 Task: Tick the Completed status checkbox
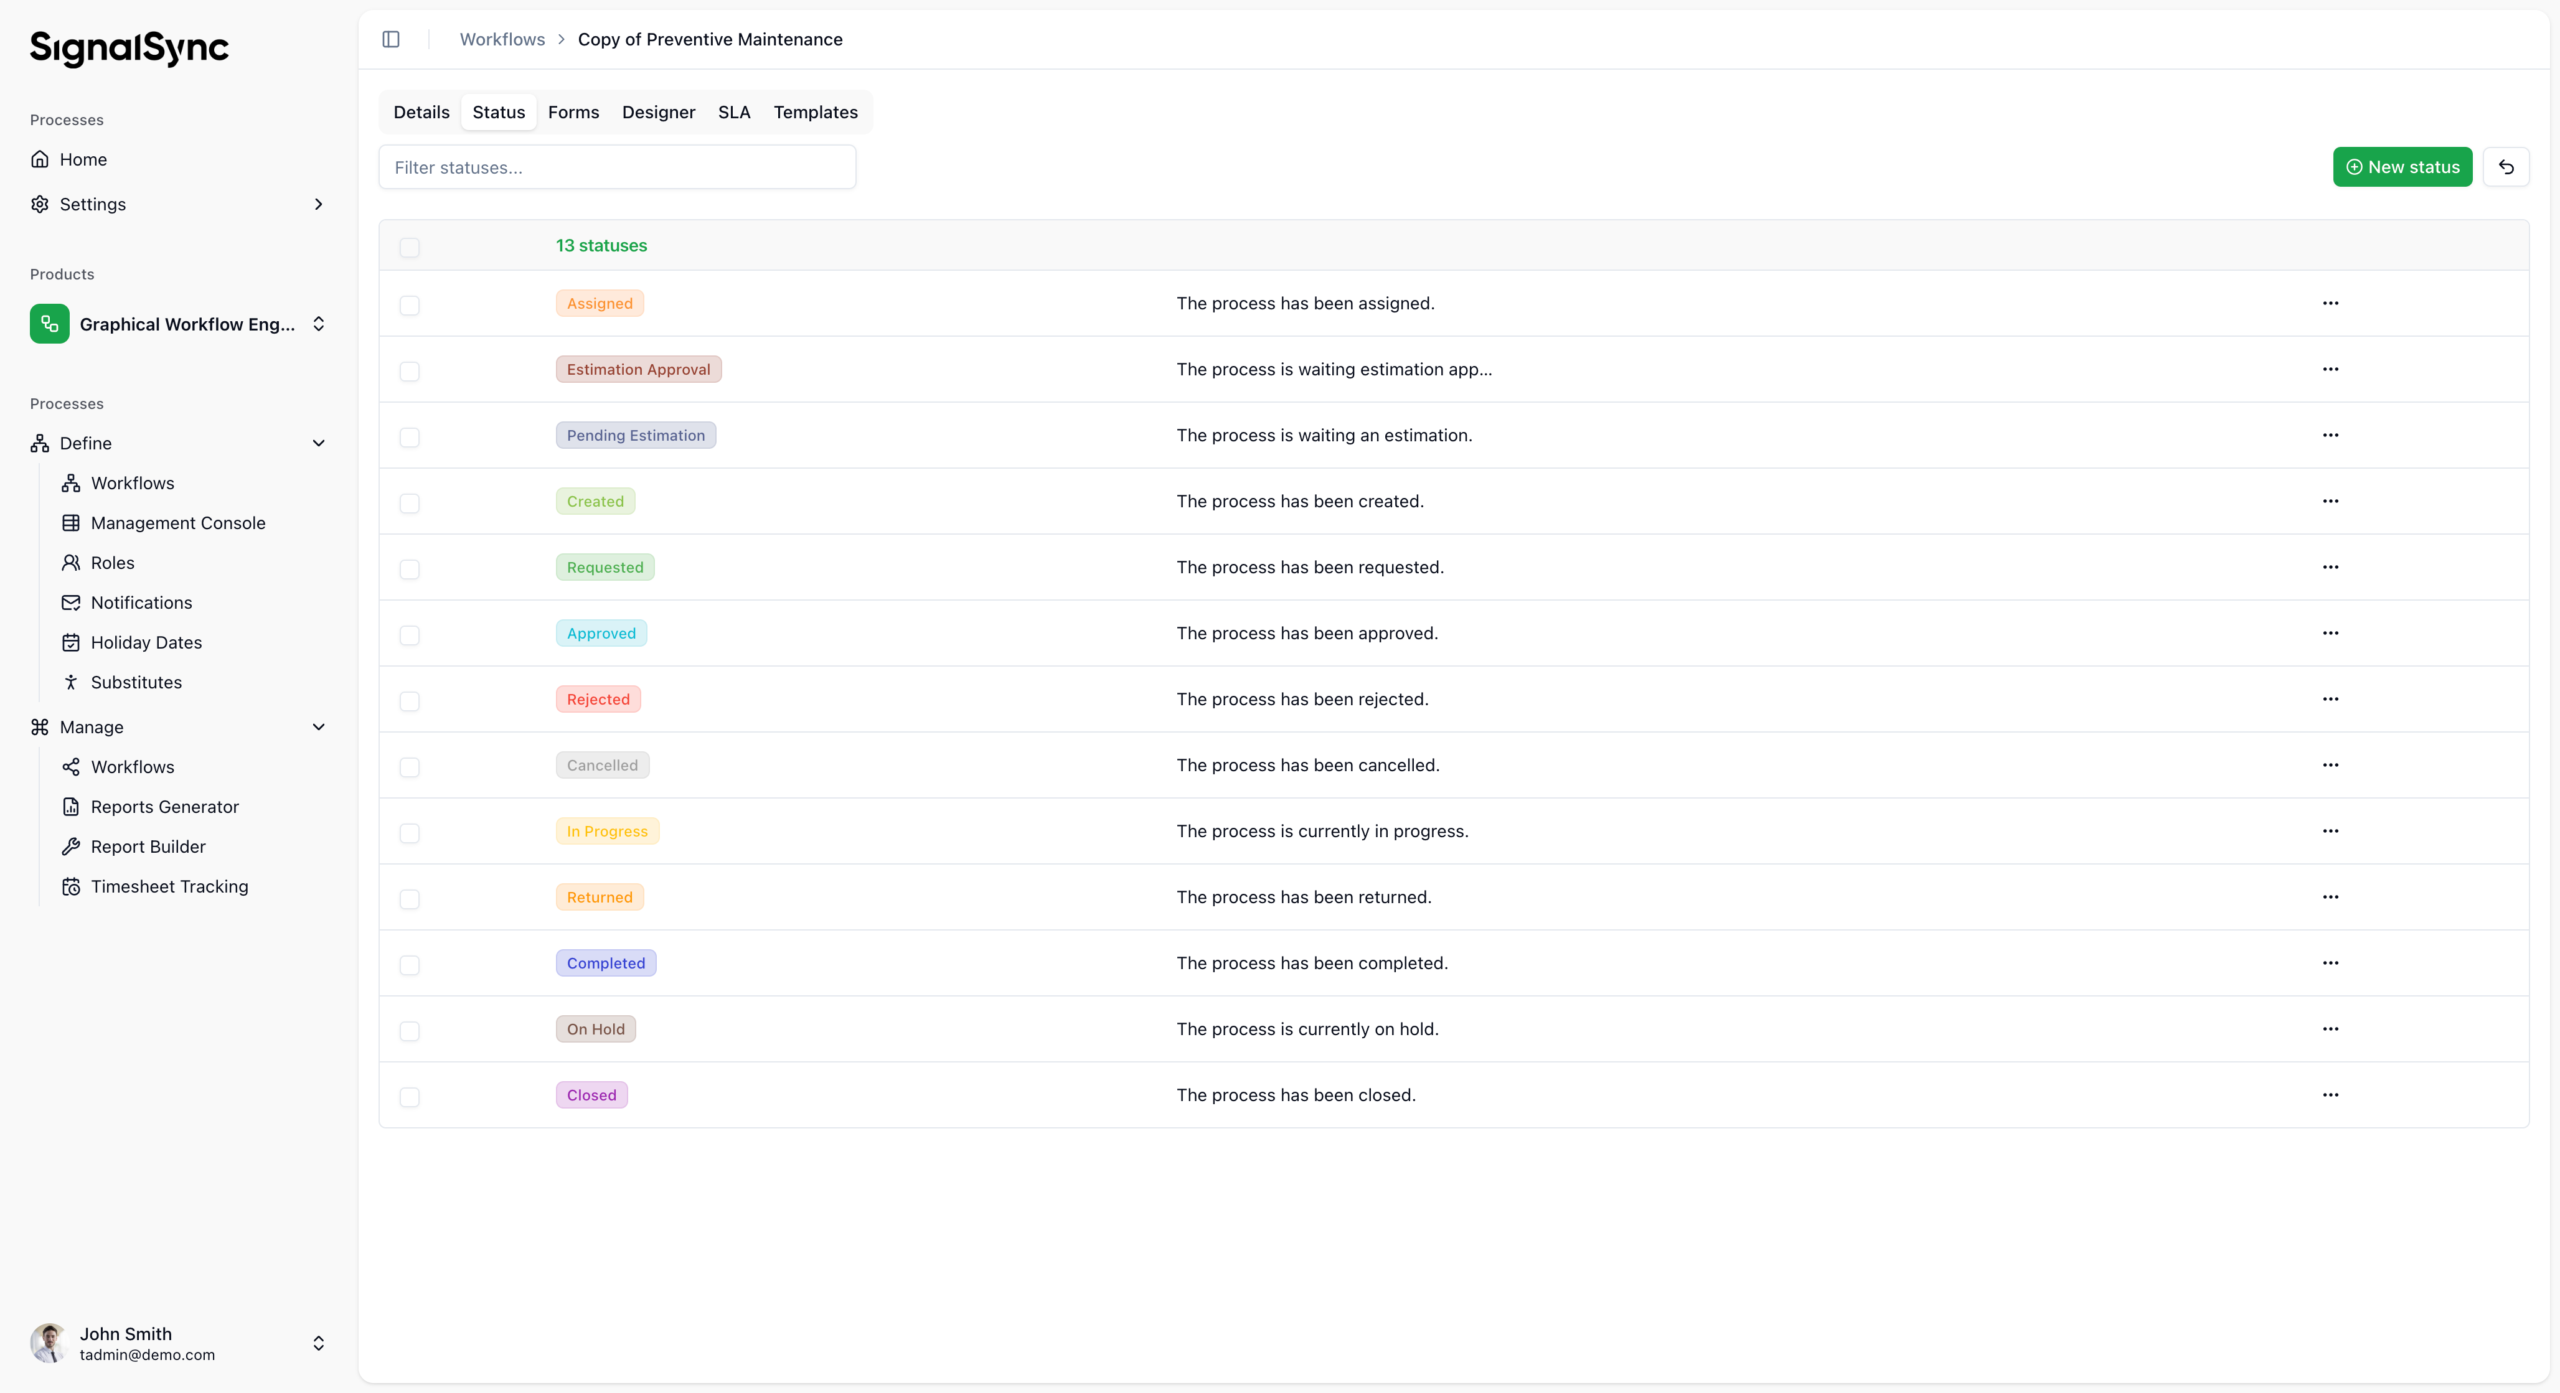(x=410, y=965)
